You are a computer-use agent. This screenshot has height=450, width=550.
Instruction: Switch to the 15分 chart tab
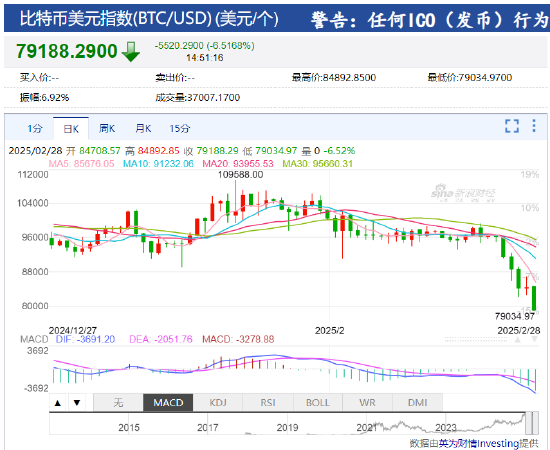[180, 128]
